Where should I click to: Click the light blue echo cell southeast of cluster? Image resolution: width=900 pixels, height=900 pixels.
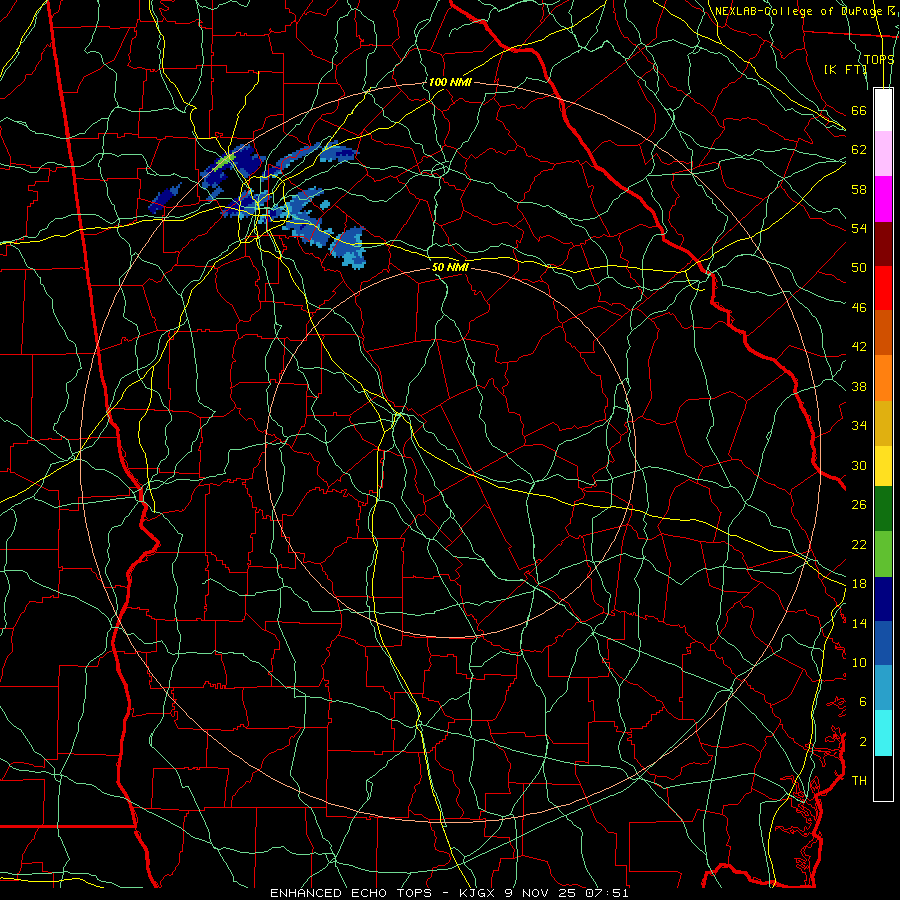coord(348,247)
